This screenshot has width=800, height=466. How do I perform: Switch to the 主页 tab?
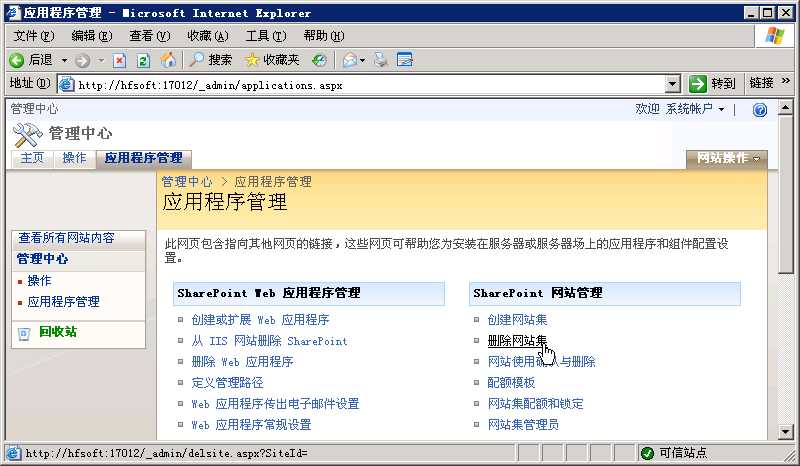click(32, 158)
